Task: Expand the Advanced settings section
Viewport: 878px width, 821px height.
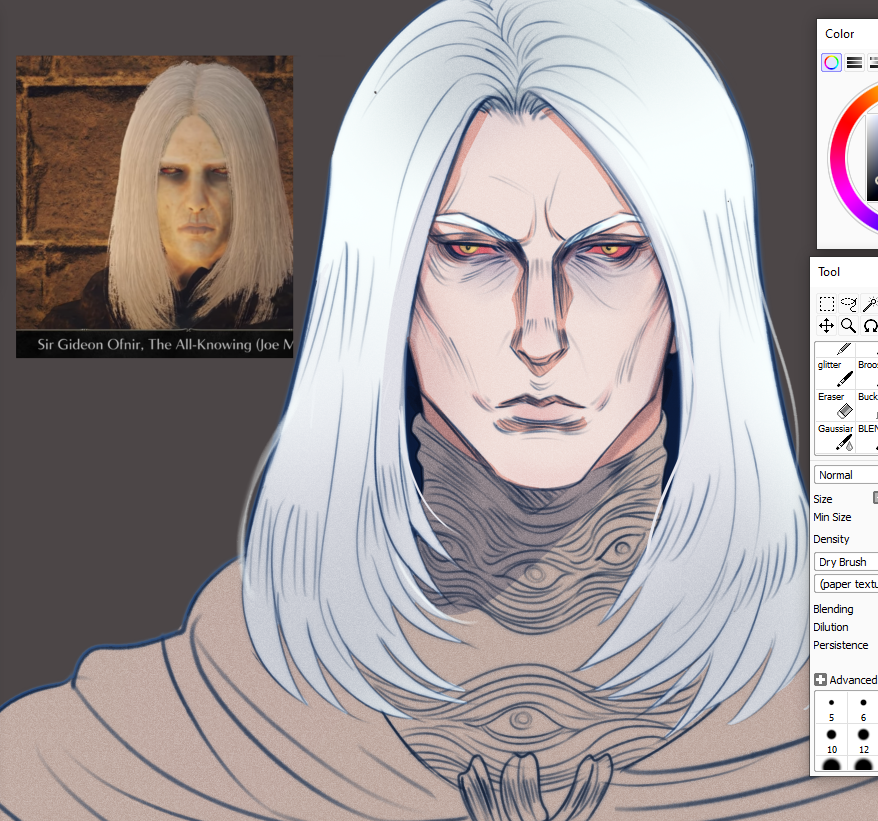Action: 820,680
